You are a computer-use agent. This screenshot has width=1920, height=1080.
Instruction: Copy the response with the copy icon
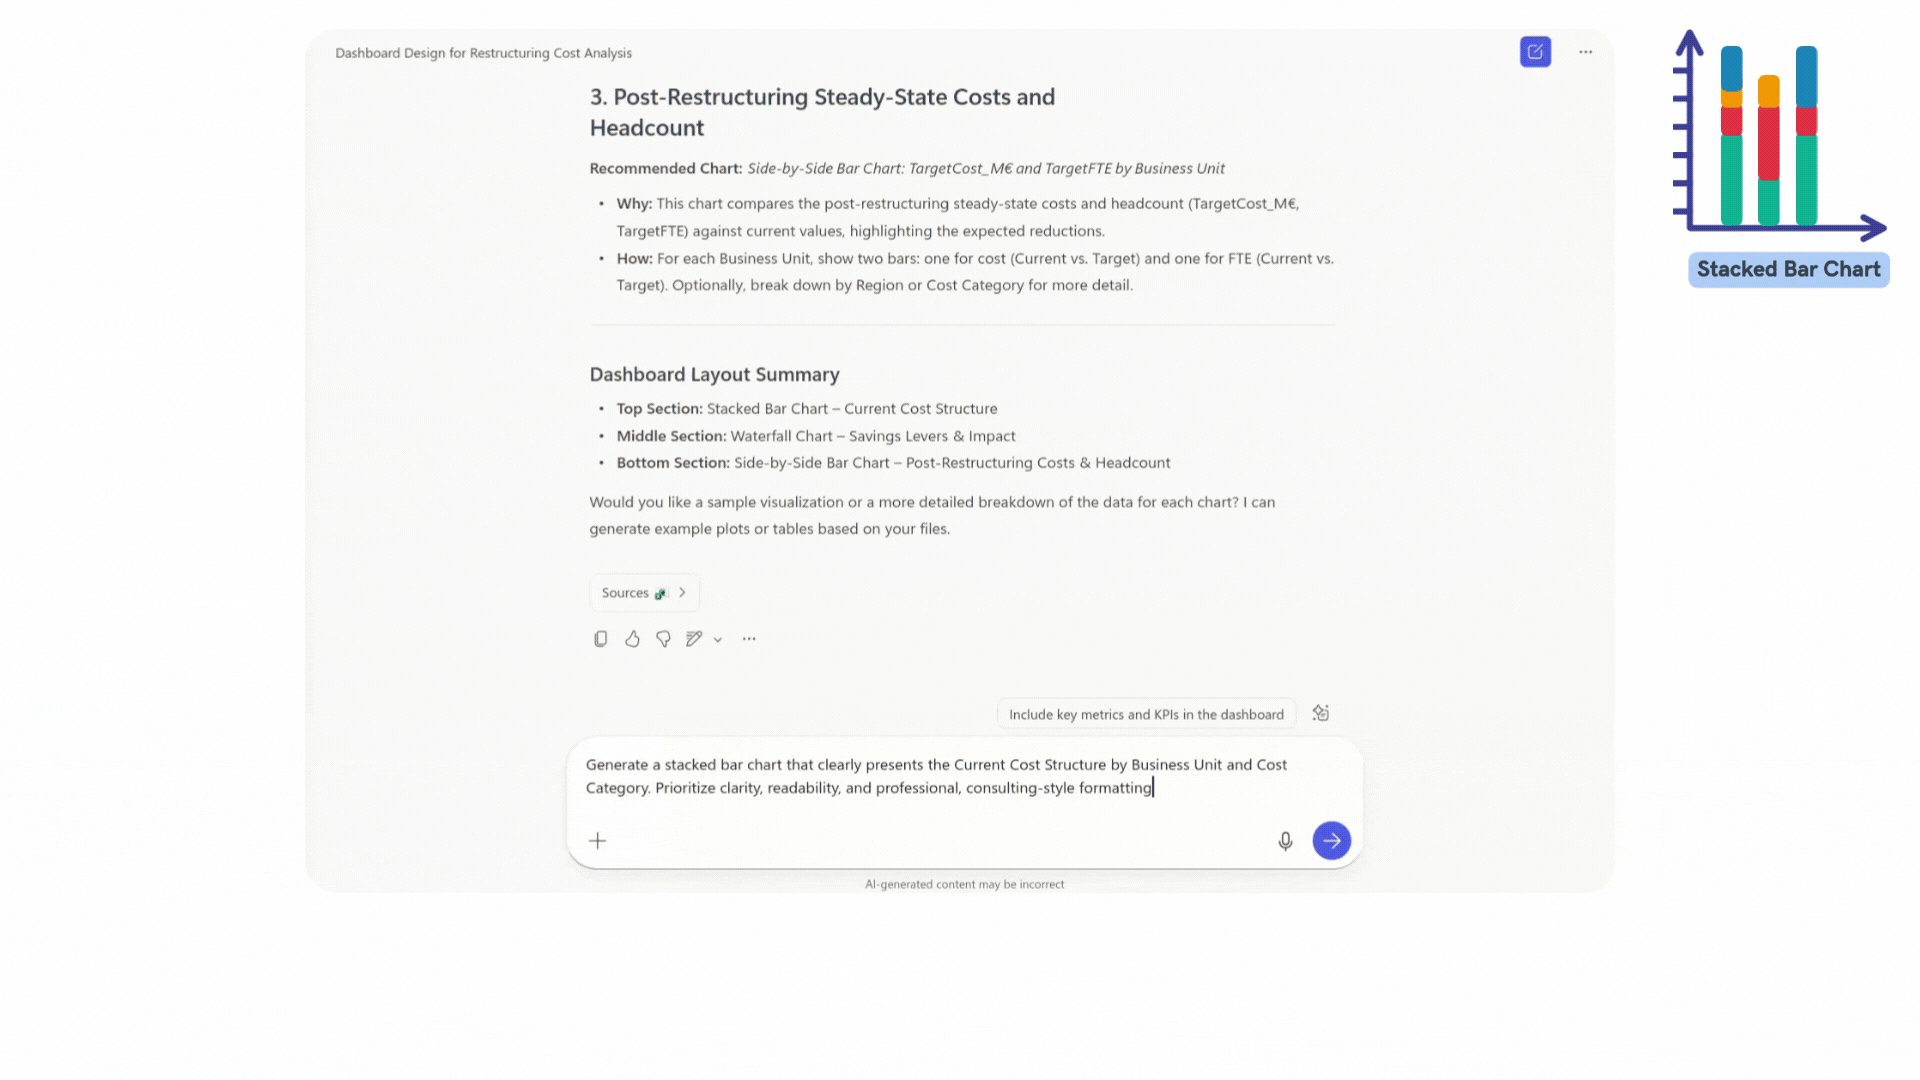click(600, 639)
